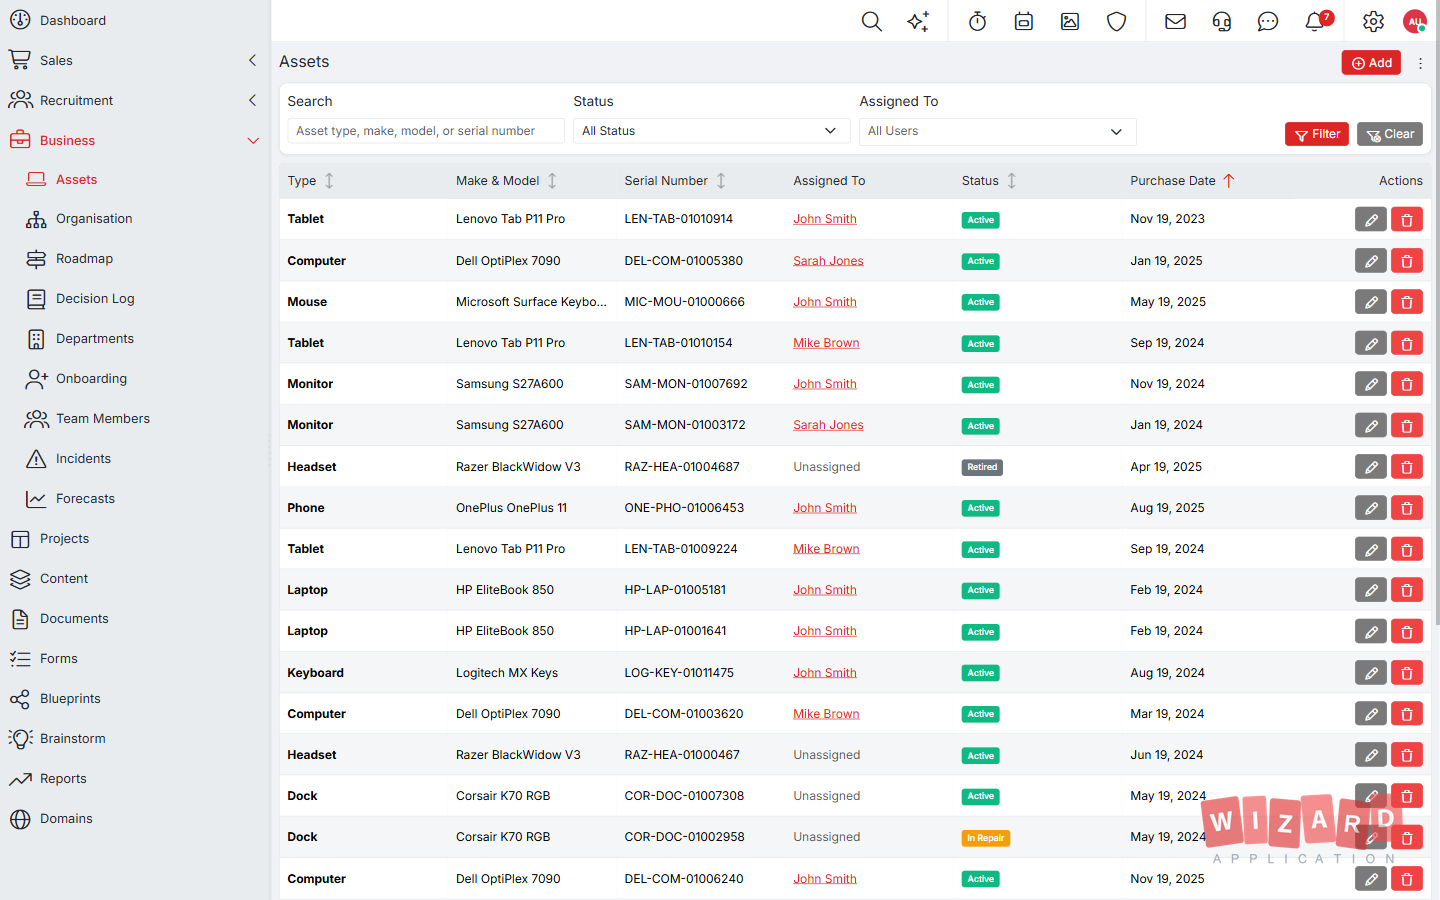
Task: Open the shield security icon
Action: click(1117, 21)
